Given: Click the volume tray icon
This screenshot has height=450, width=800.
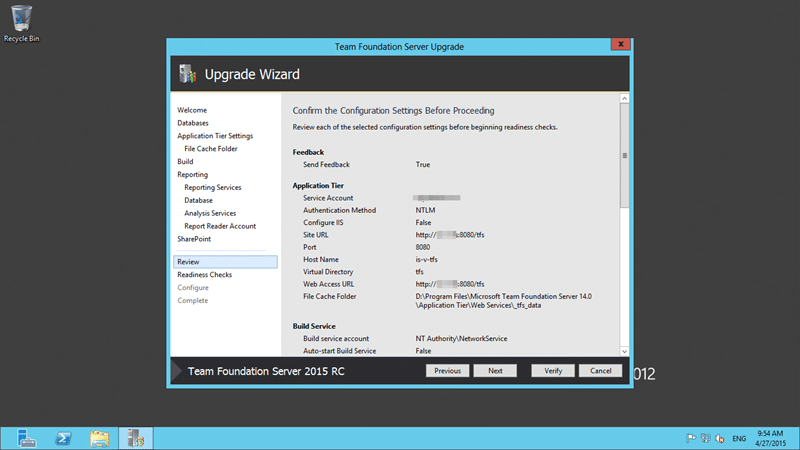Looking at the screenshot, I should (720, 438).
